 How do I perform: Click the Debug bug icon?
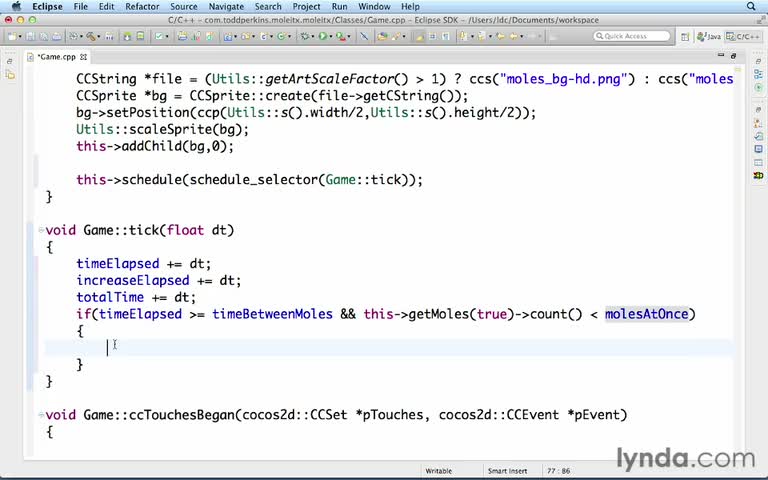click(x=305, y=36)
